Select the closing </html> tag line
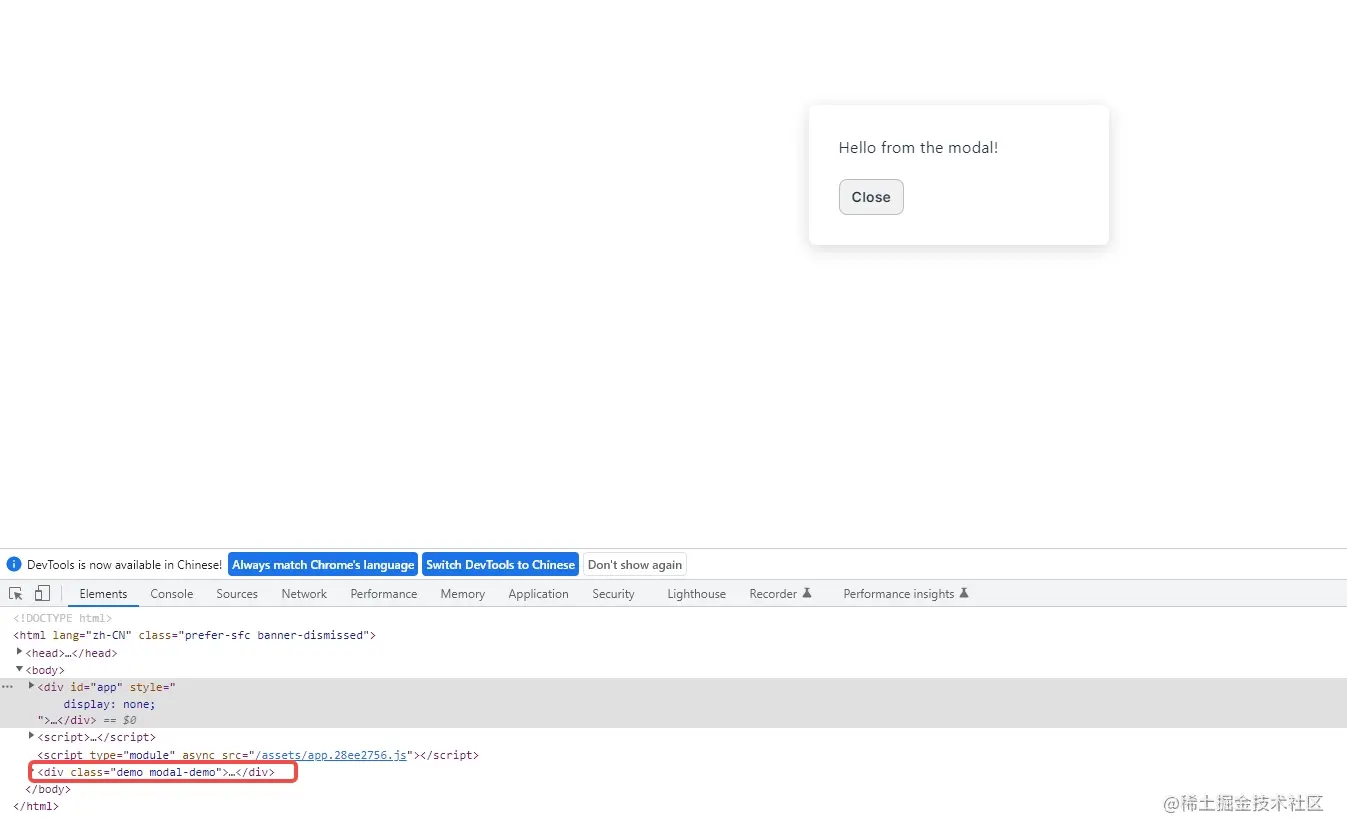This screenshot has height=837, width=1347. tap(36, 807)
